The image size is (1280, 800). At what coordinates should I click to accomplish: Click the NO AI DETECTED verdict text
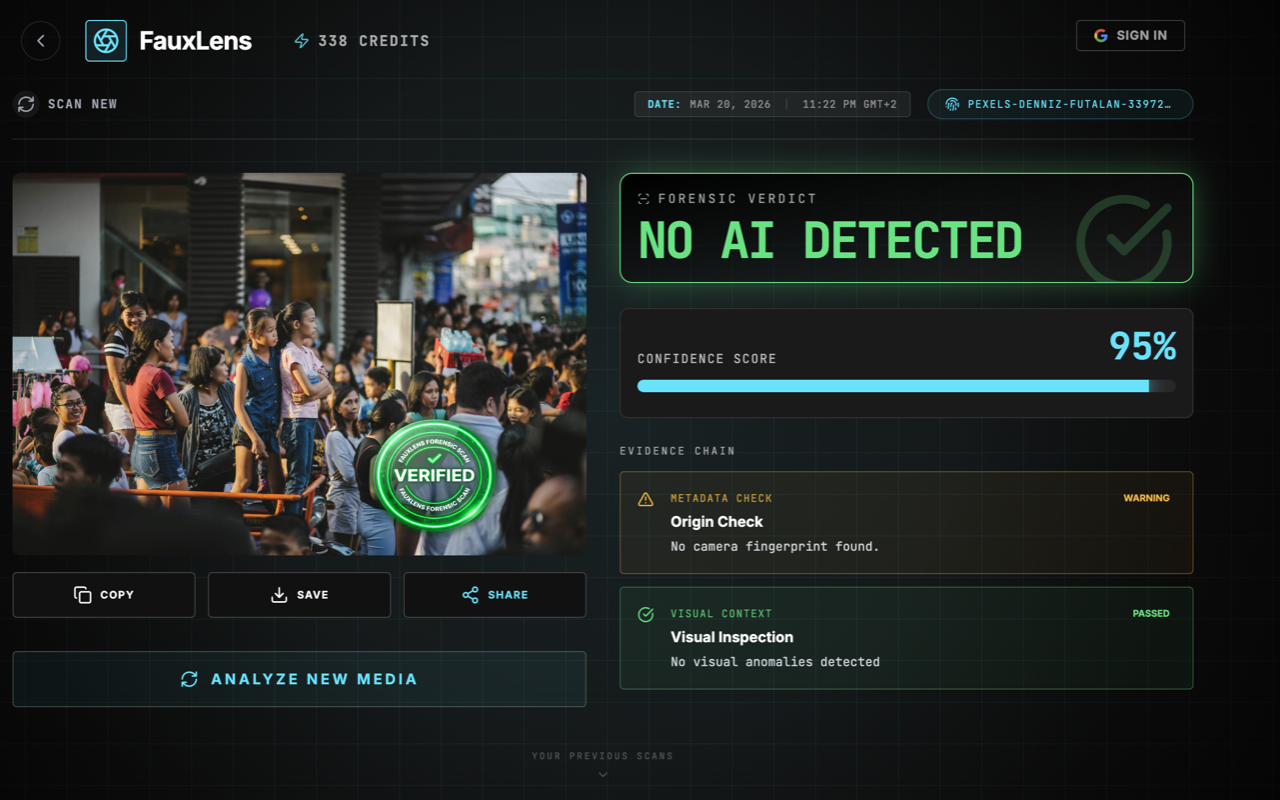[830, 240]
